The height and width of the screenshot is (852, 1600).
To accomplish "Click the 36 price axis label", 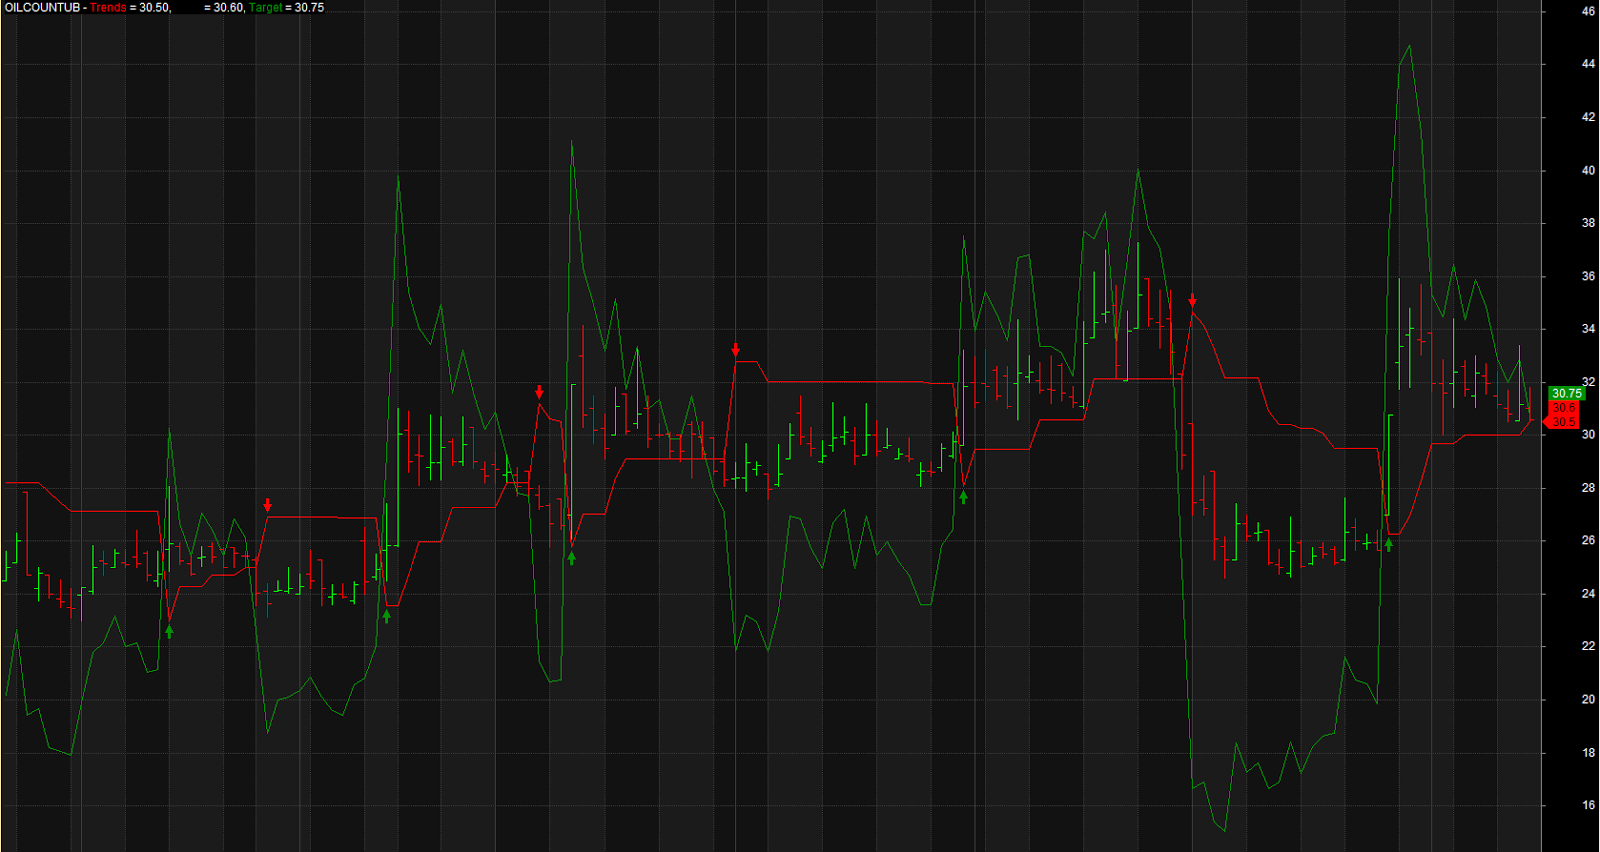I will (x=1588, y=276).
